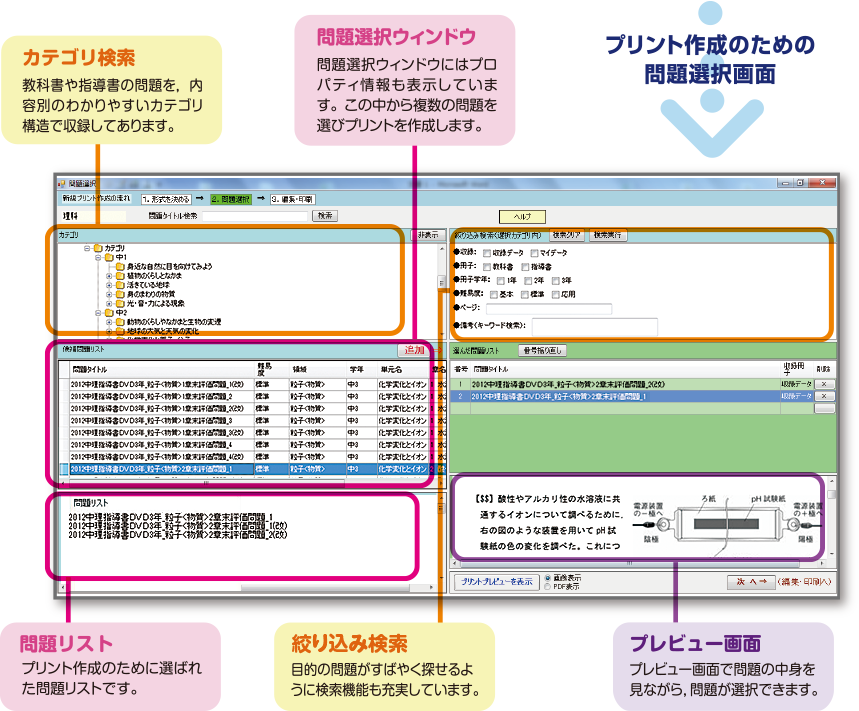Click the 検索実行 button
The image size is (859, 711).
click(608, 235)
